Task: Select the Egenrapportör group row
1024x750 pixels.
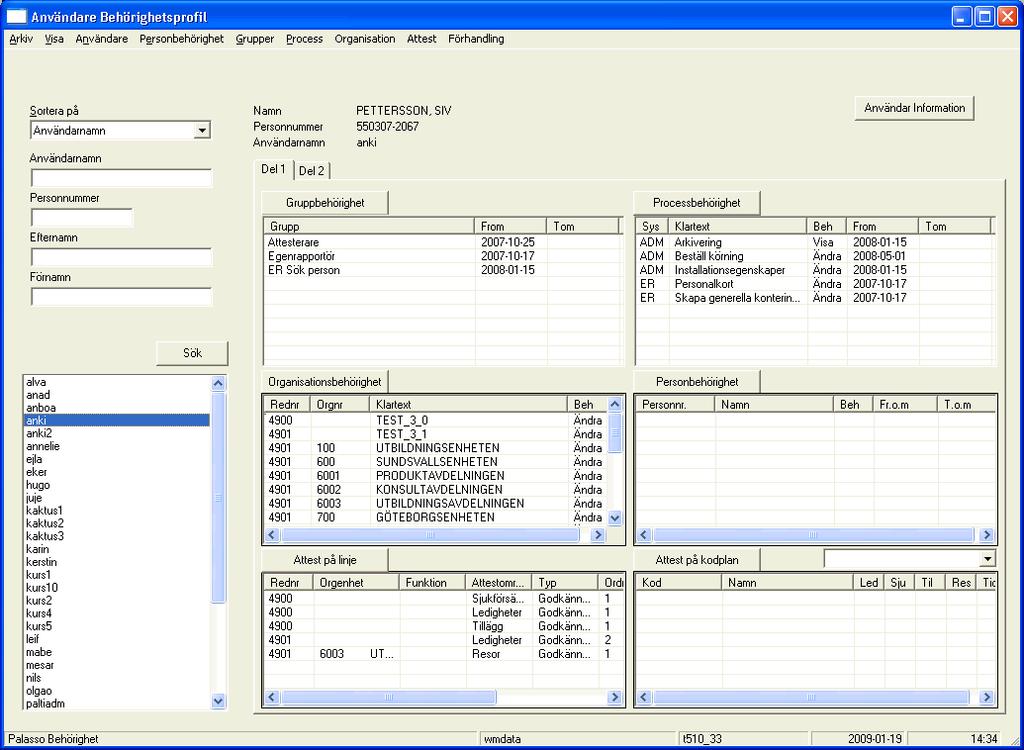Action: click(x=442, y=256)
